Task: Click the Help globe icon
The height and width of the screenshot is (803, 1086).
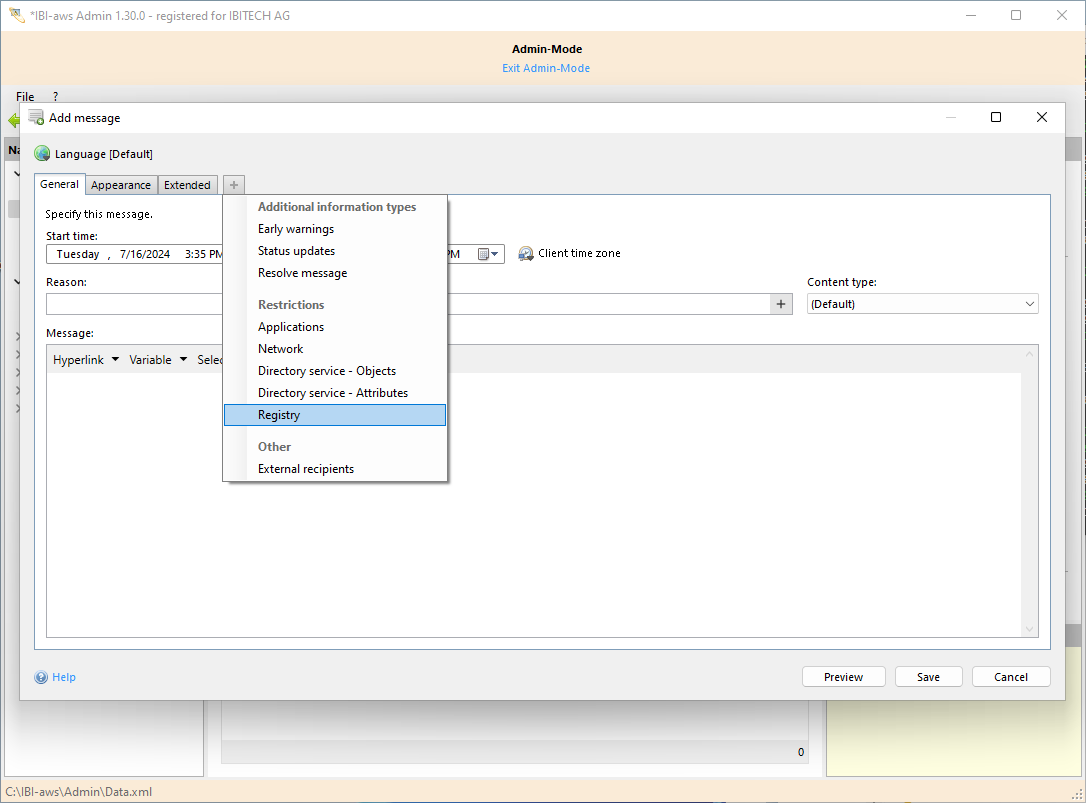Action: [x=41, y=677]
